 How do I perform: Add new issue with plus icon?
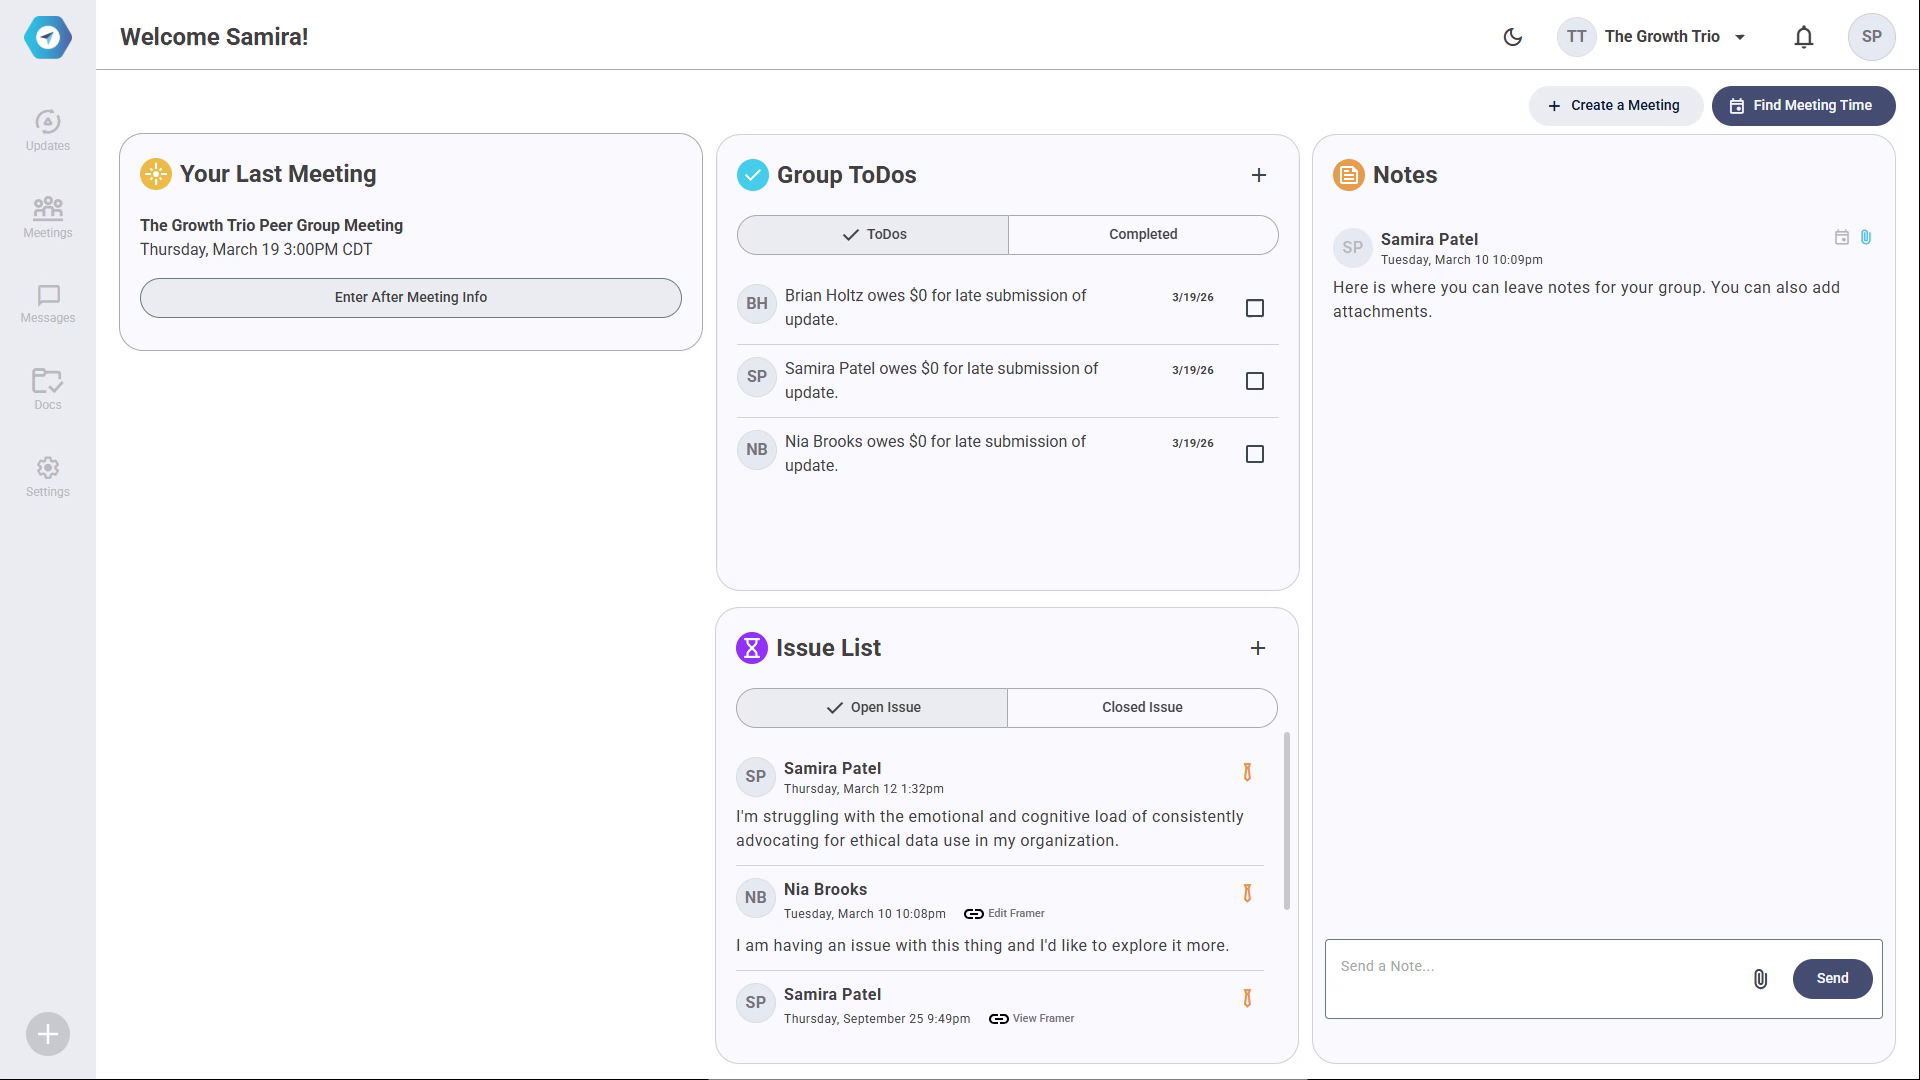[1257, 648]
